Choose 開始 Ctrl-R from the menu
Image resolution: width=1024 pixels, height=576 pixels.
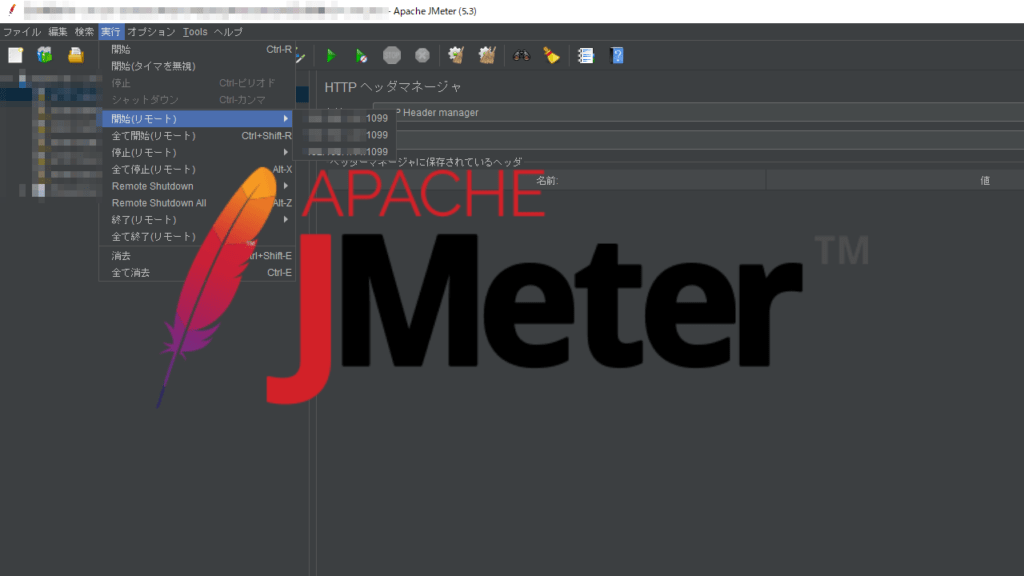[197, 49]
